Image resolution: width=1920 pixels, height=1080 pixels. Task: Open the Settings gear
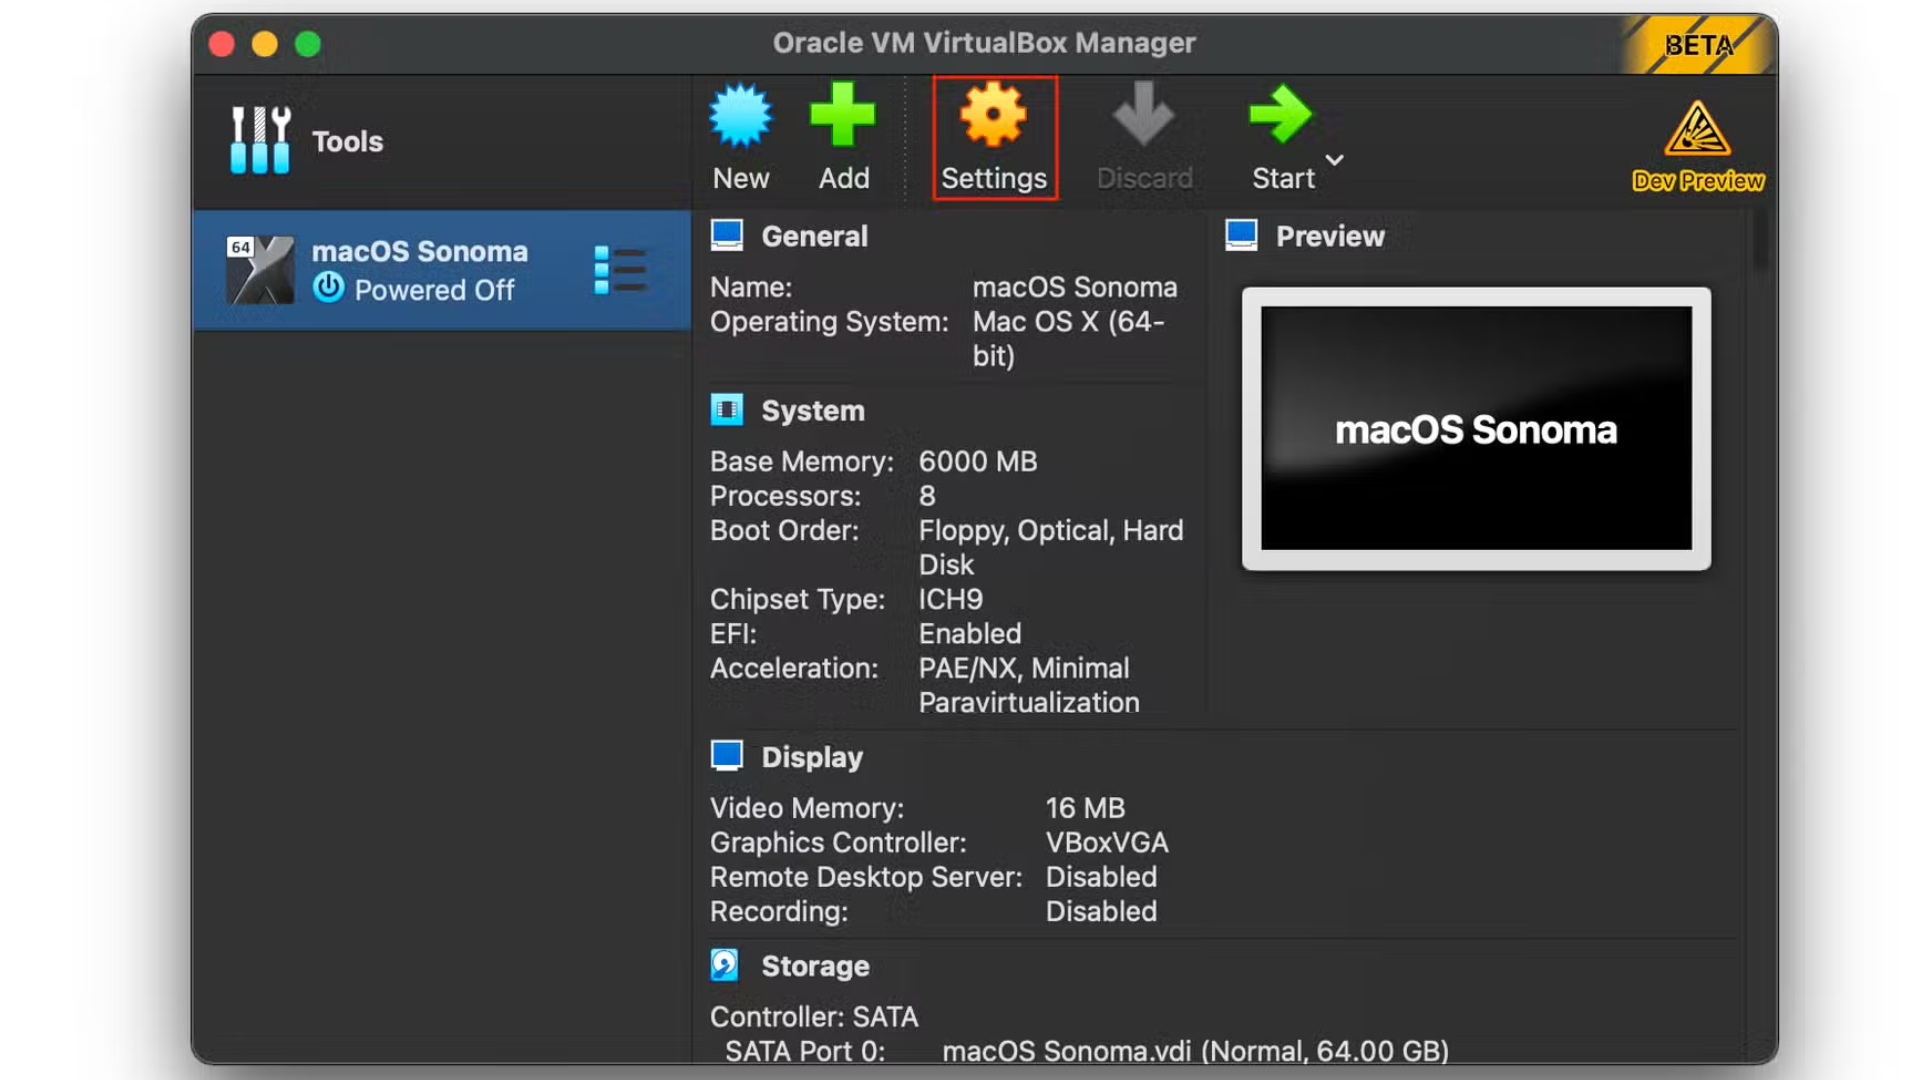[994, 138]
